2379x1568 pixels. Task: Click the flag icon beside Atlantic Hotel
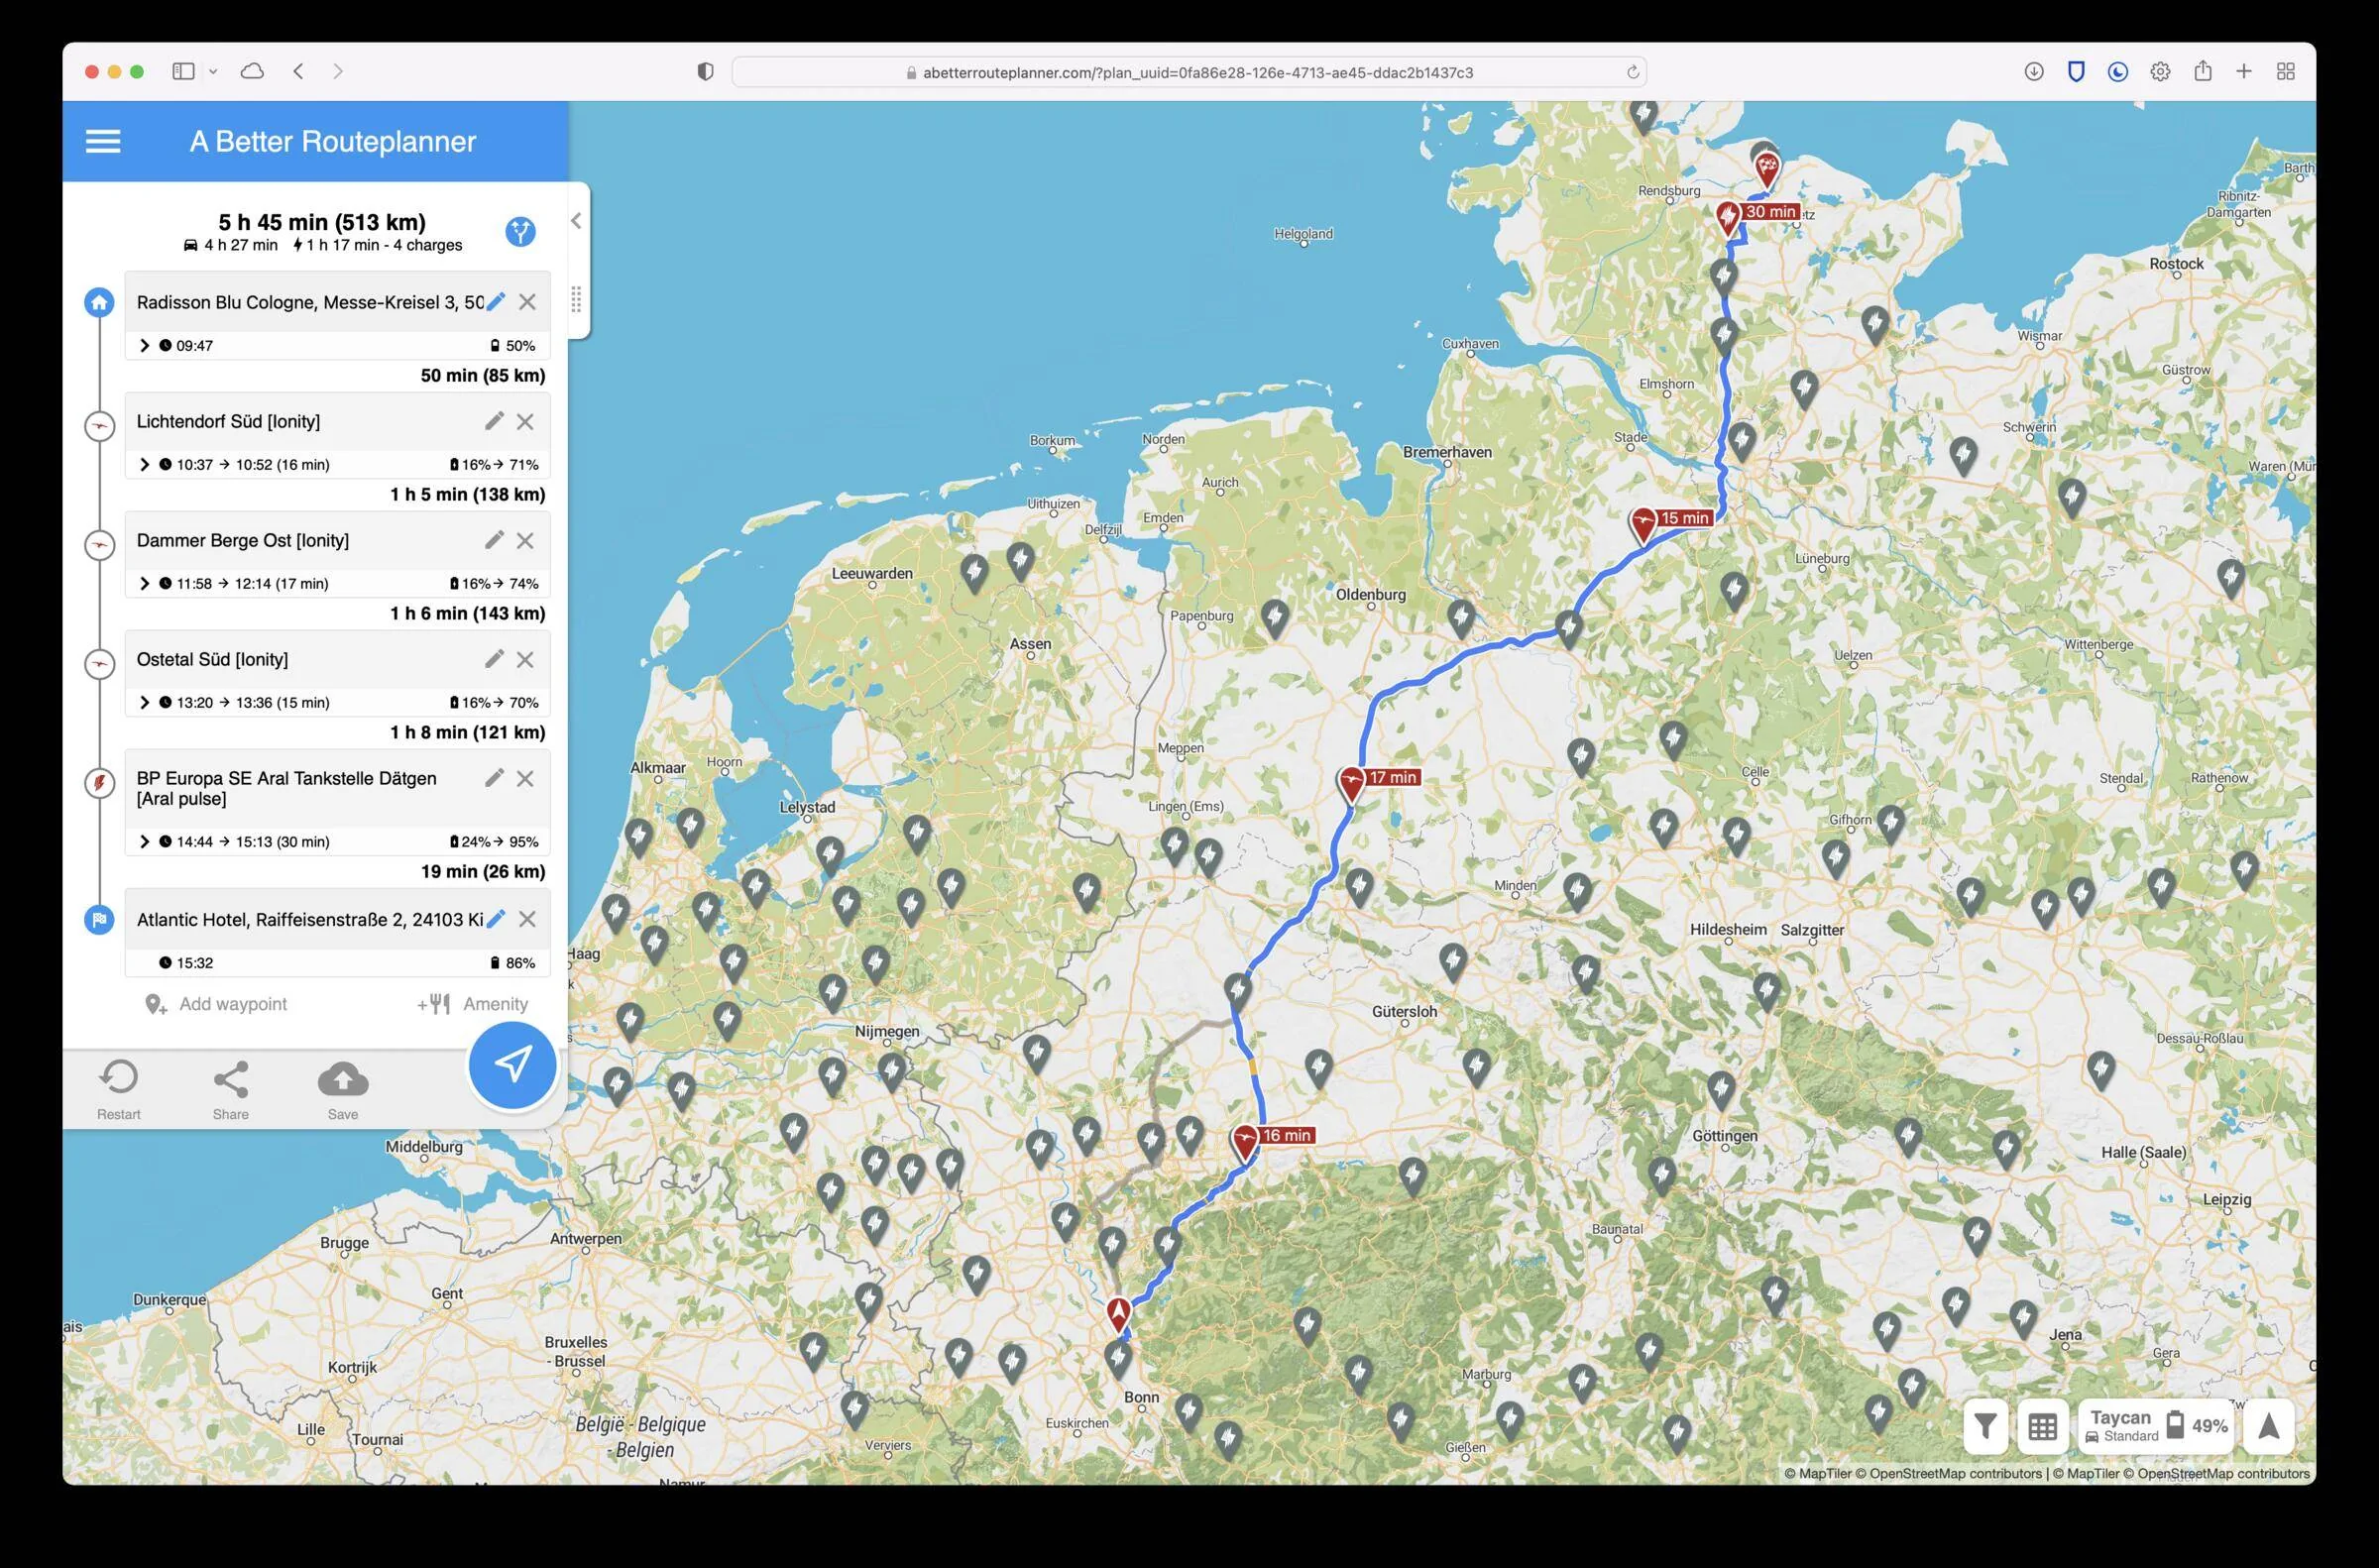click(99, 919)
